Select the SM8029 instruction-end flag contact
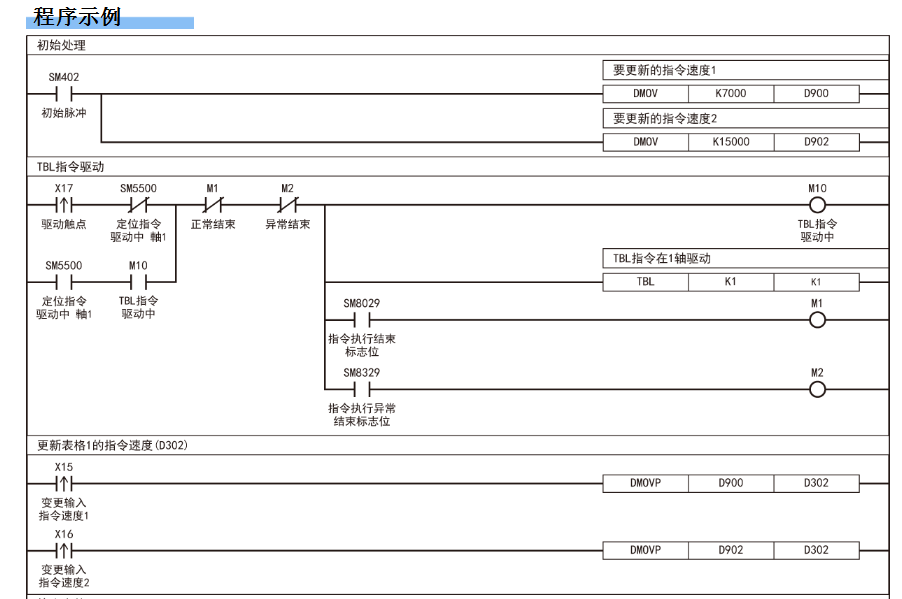902x599 pixels. click(x=361, y=320)
